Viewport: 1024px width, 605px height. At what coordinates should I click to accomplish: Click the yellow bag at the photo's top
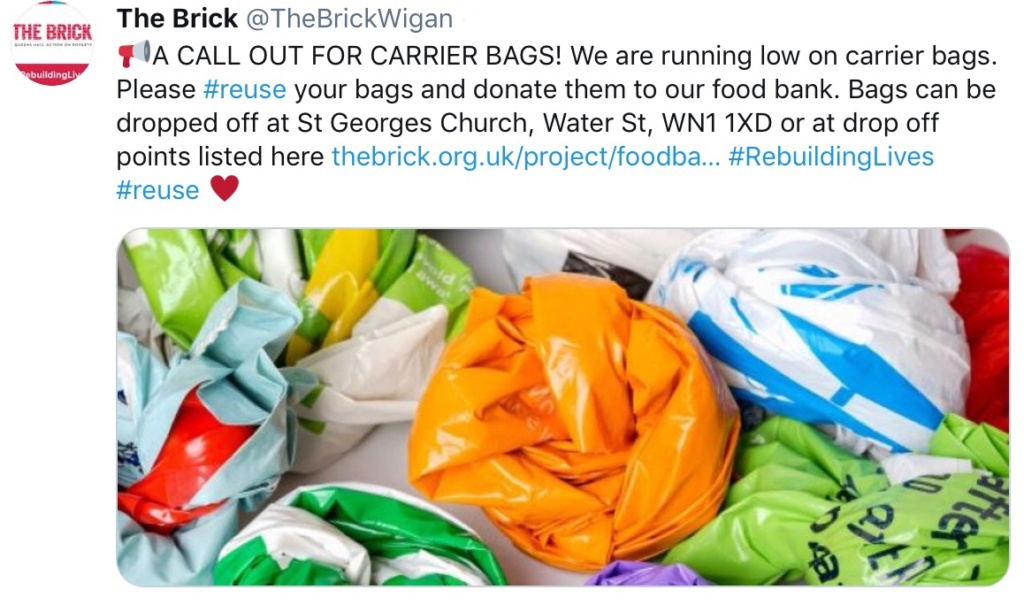(340, 287)
